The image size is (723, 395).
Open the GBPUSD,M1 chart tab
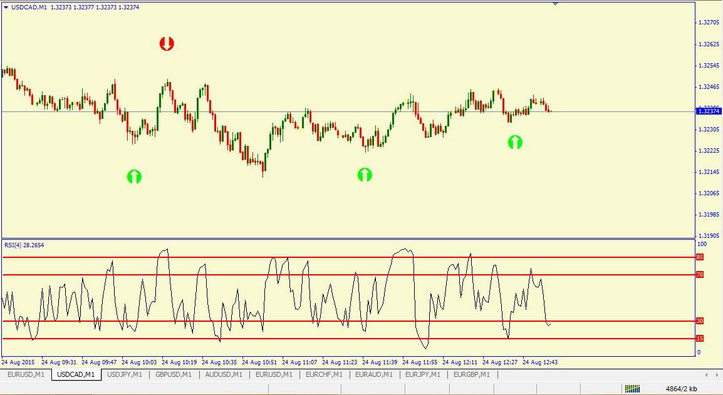click(173, 375)
